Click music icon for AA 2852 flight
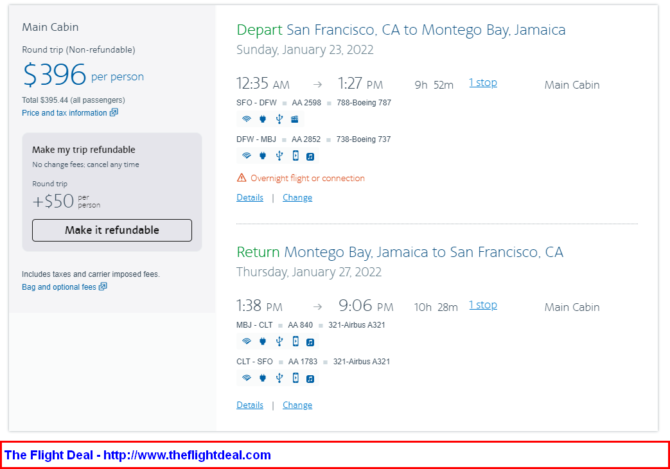This screenshot has width=670, height=469. [x=310, y=156]
